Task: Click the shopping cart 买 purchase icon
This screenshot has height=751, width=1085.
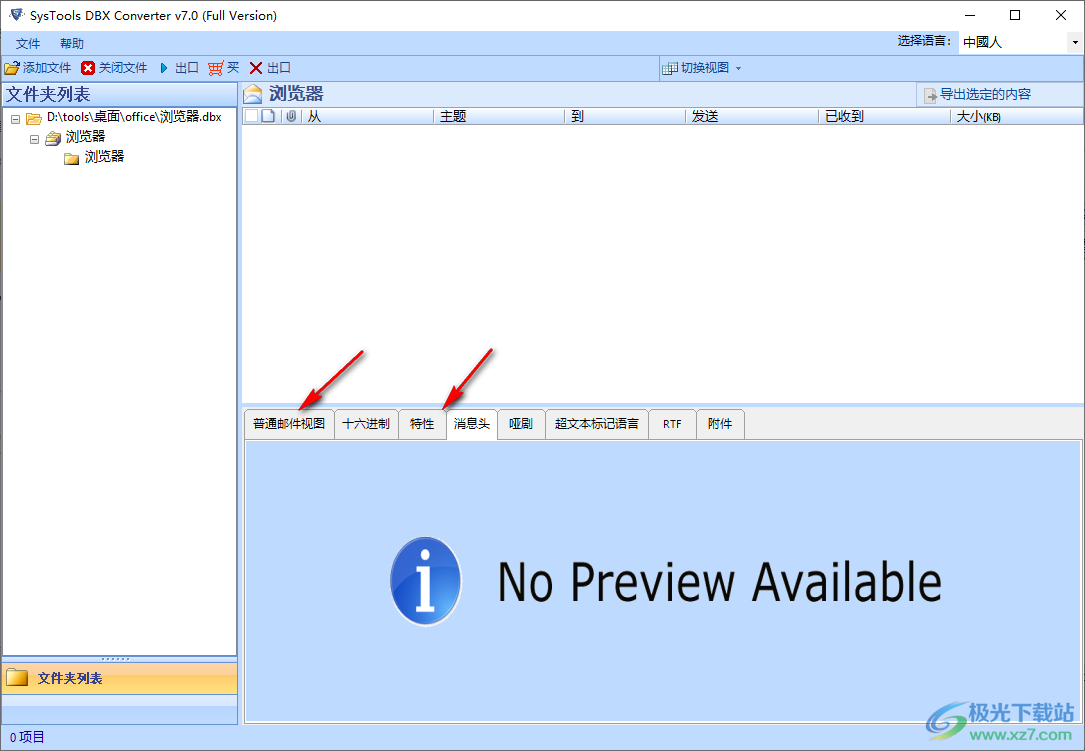Action: (215, 67)
